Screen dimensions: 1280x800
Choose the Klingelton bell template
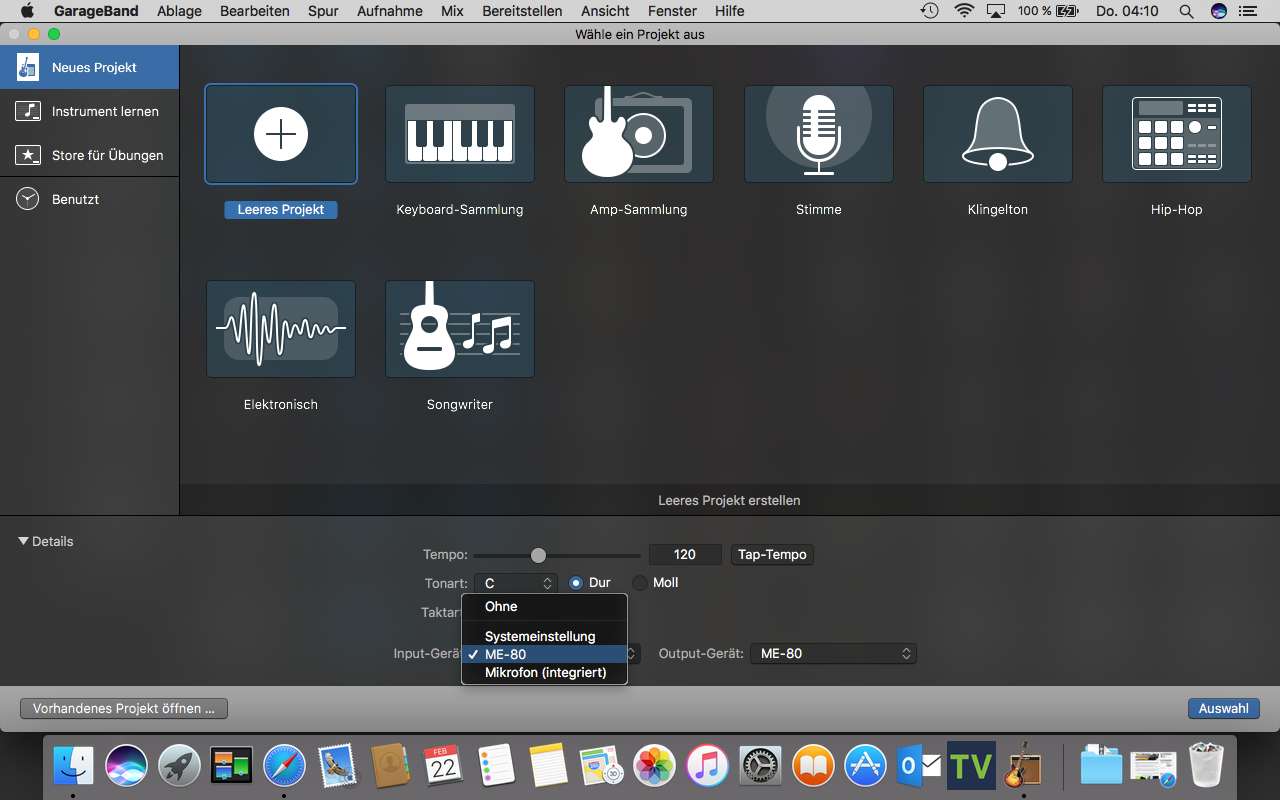[x=998, y=134]
